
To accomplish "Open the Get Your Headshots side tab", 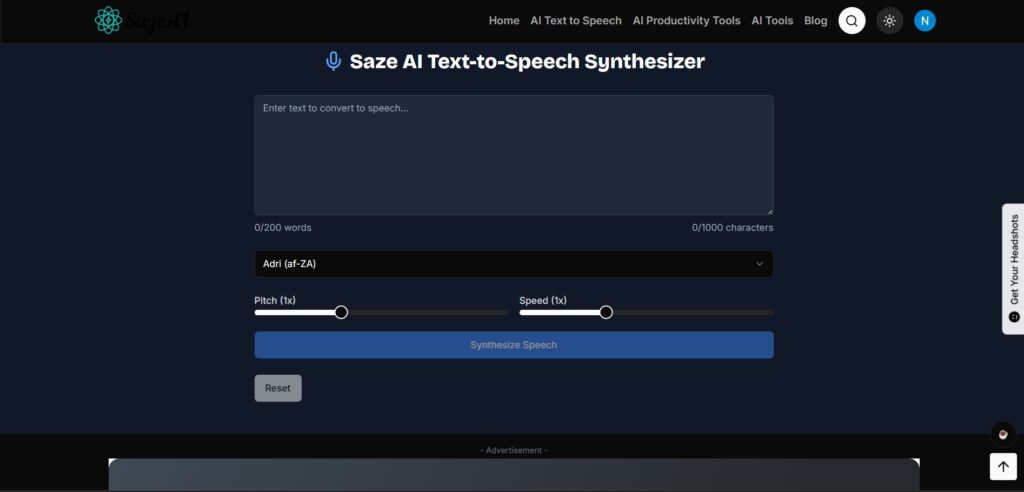I will pos(1014,269).
